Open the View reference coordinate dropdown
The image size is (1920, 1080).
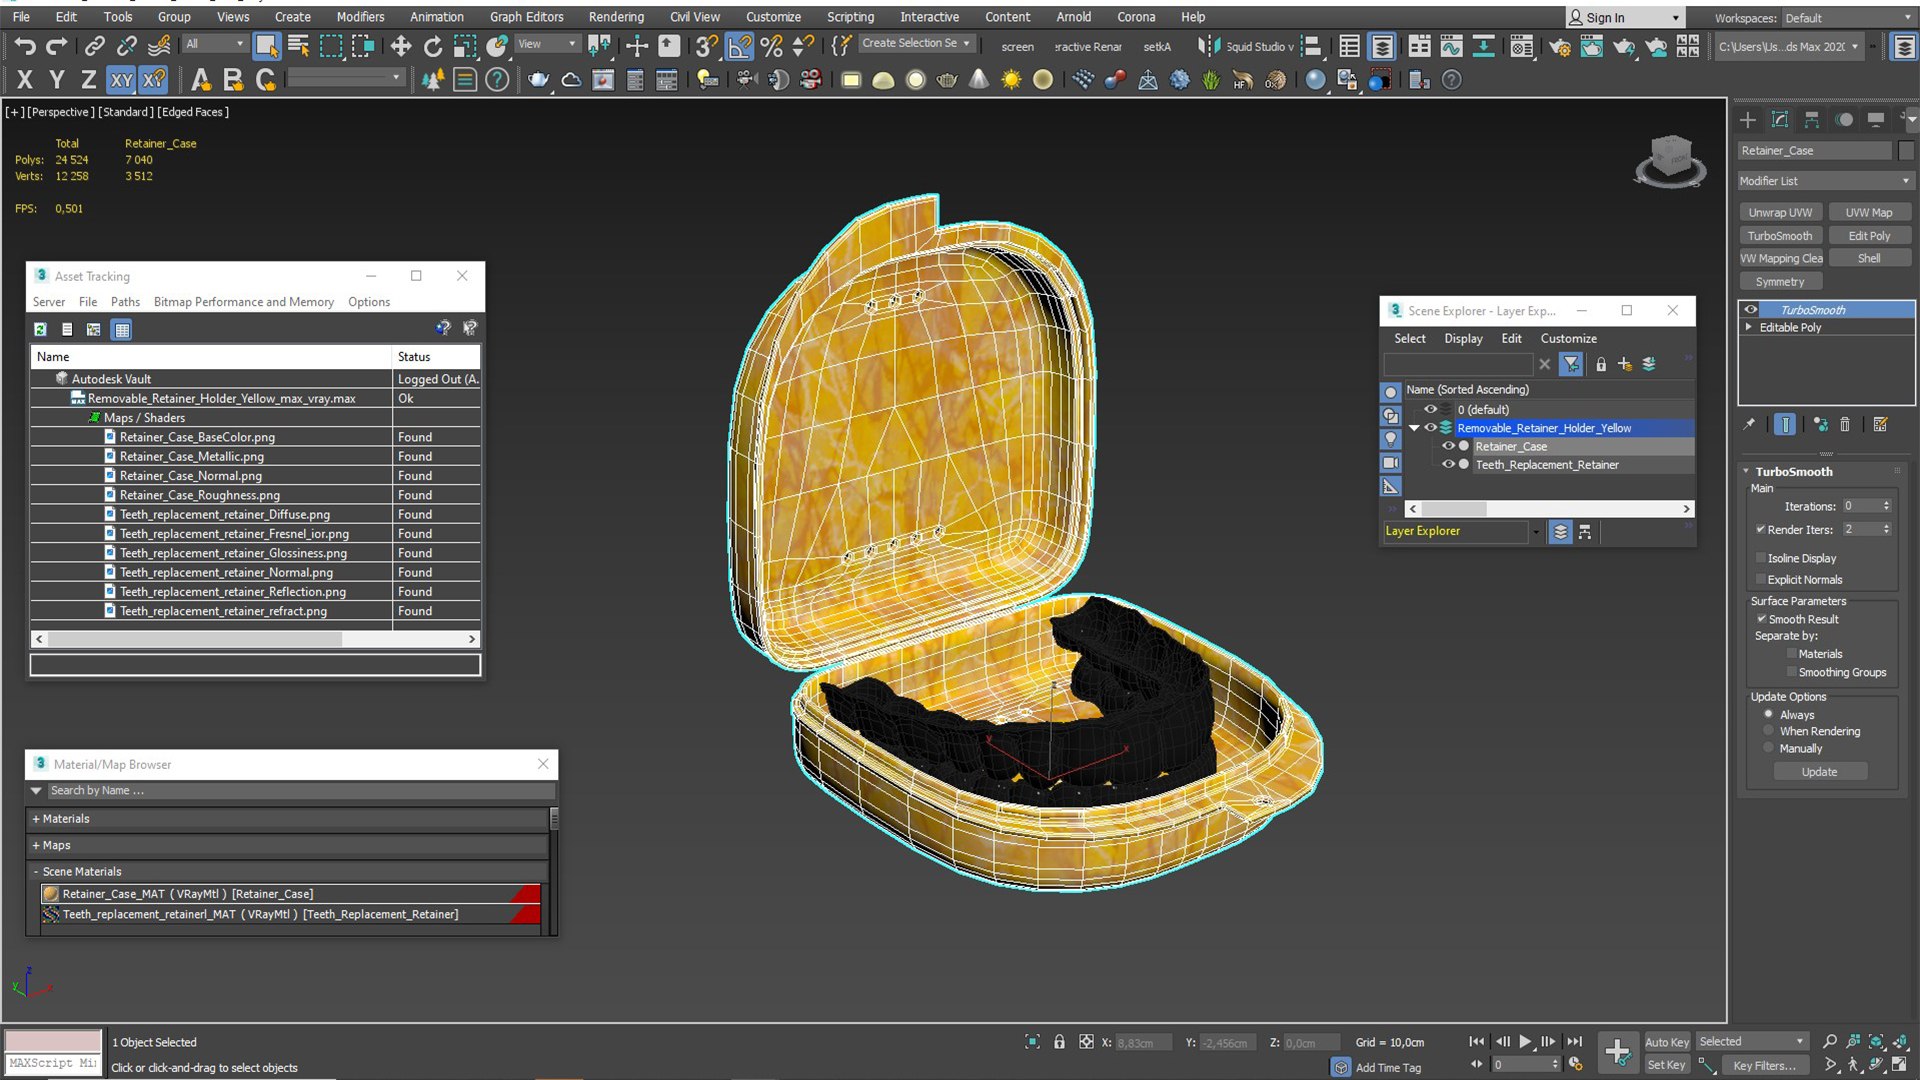pyautogui.click(x=546, y=44)
